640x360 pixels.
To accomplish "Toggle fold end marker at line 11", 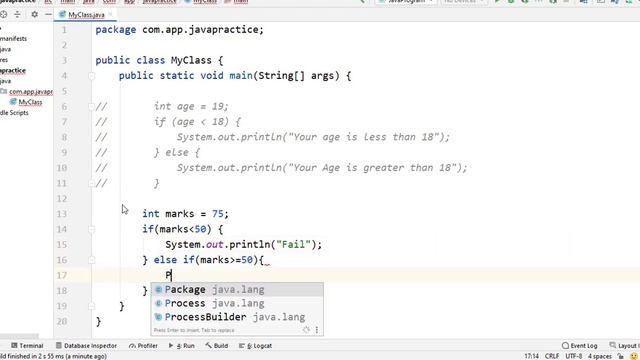I will point(91,183).
